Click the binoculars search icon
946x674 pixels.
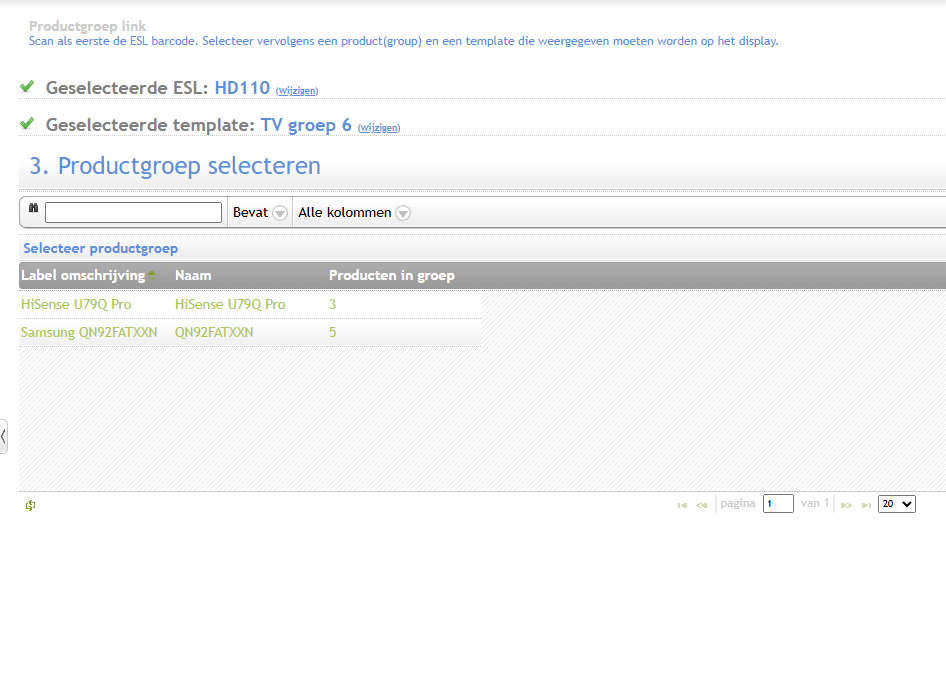33,208
